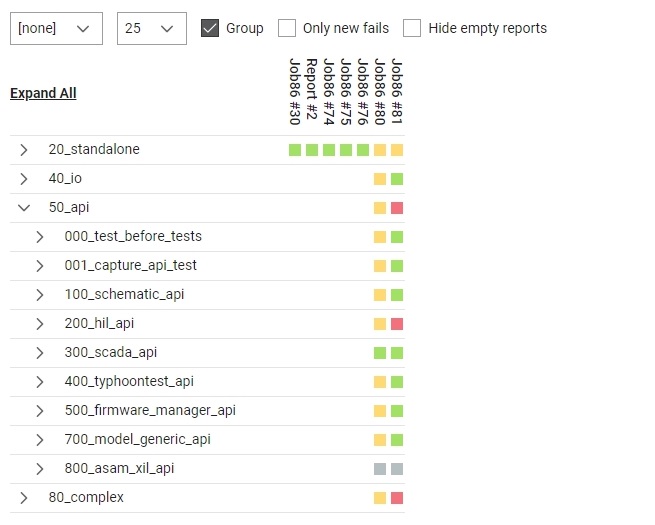
Task: Click the Expand All link
Action: [x=43, y=93]
